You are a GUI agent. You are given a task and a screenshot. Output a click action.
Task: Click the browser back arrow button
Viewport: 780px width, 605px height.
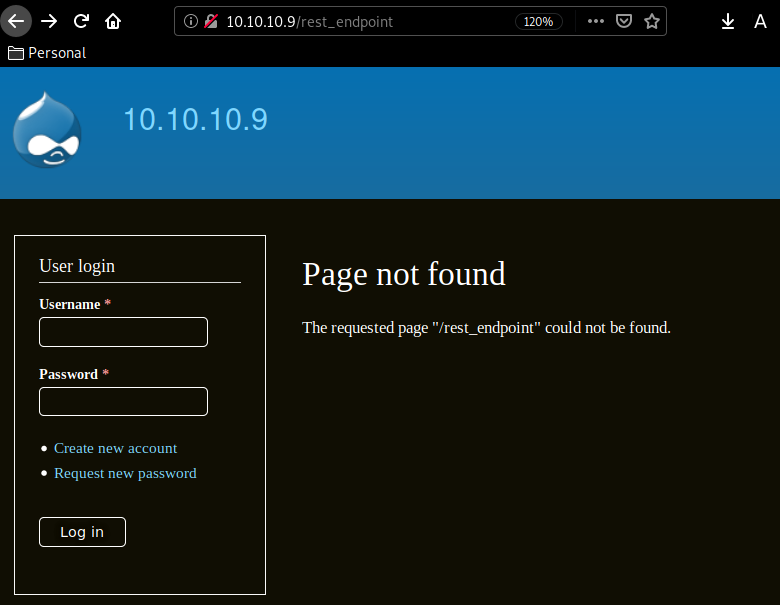(17, 21)
